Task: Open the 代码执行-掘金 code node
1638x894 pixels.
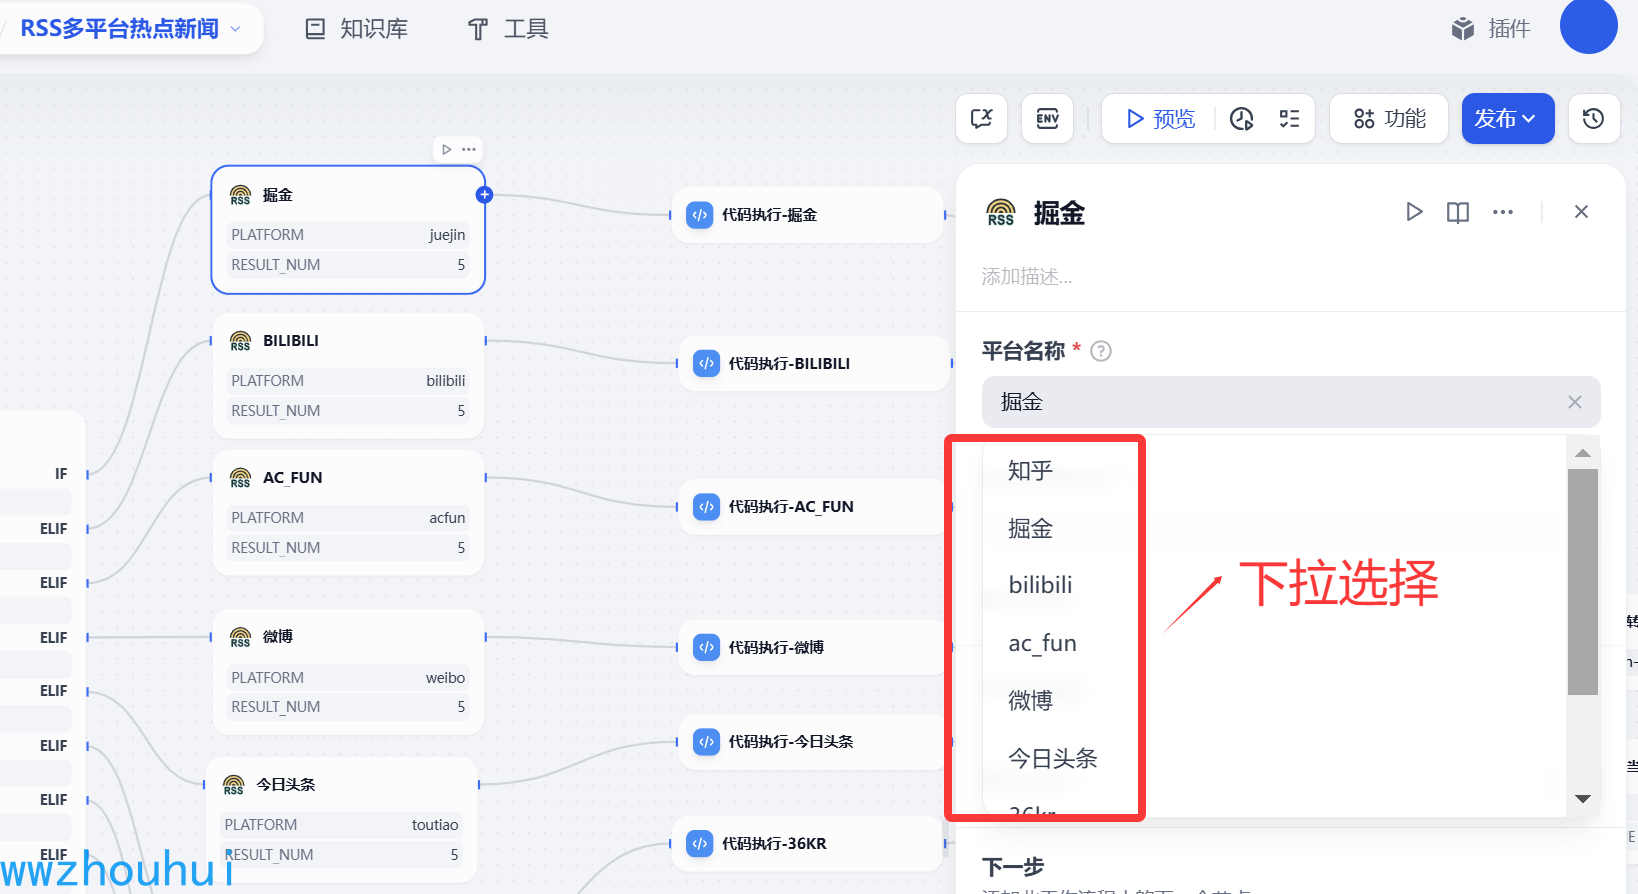Action: pyautogui.click(x=808, y=215)
